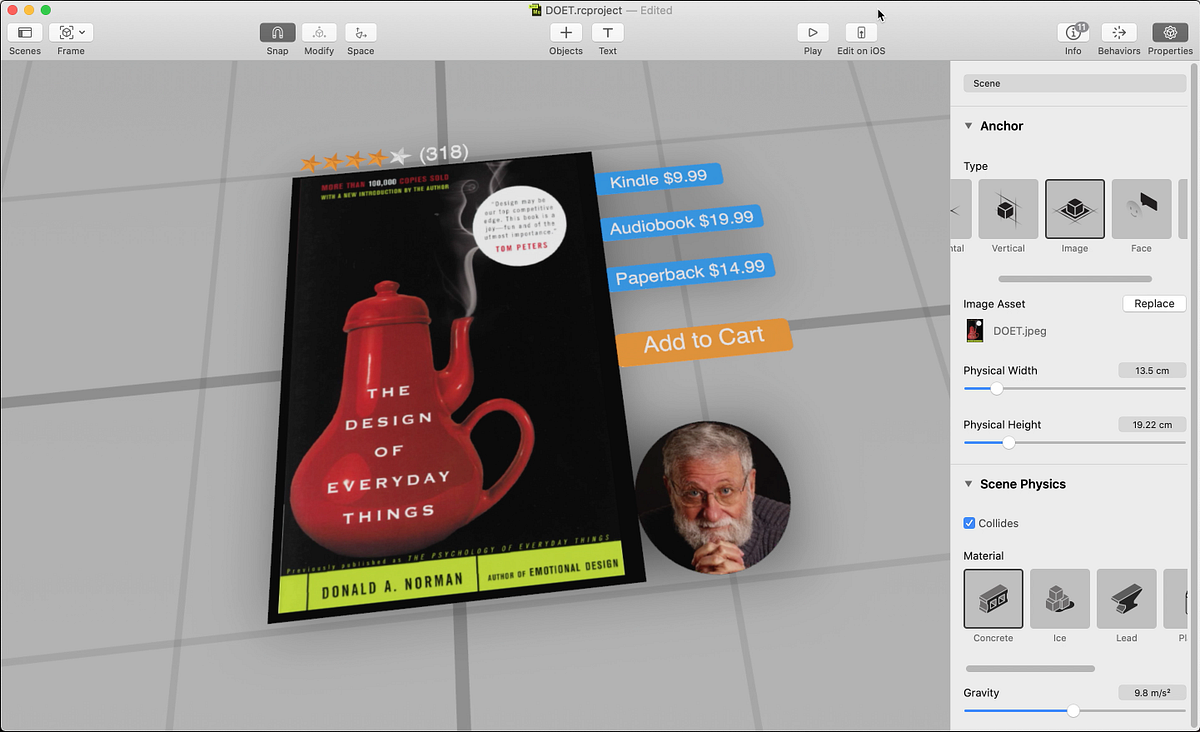
Task: Play the scene preview
Action: coord(813,33)
